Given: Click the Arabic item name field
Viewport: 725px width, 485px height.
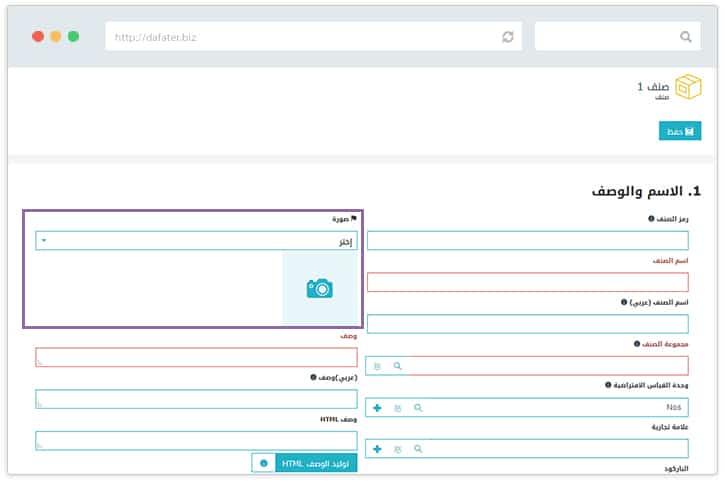Looking at the screenshot, I should (528, 324).
